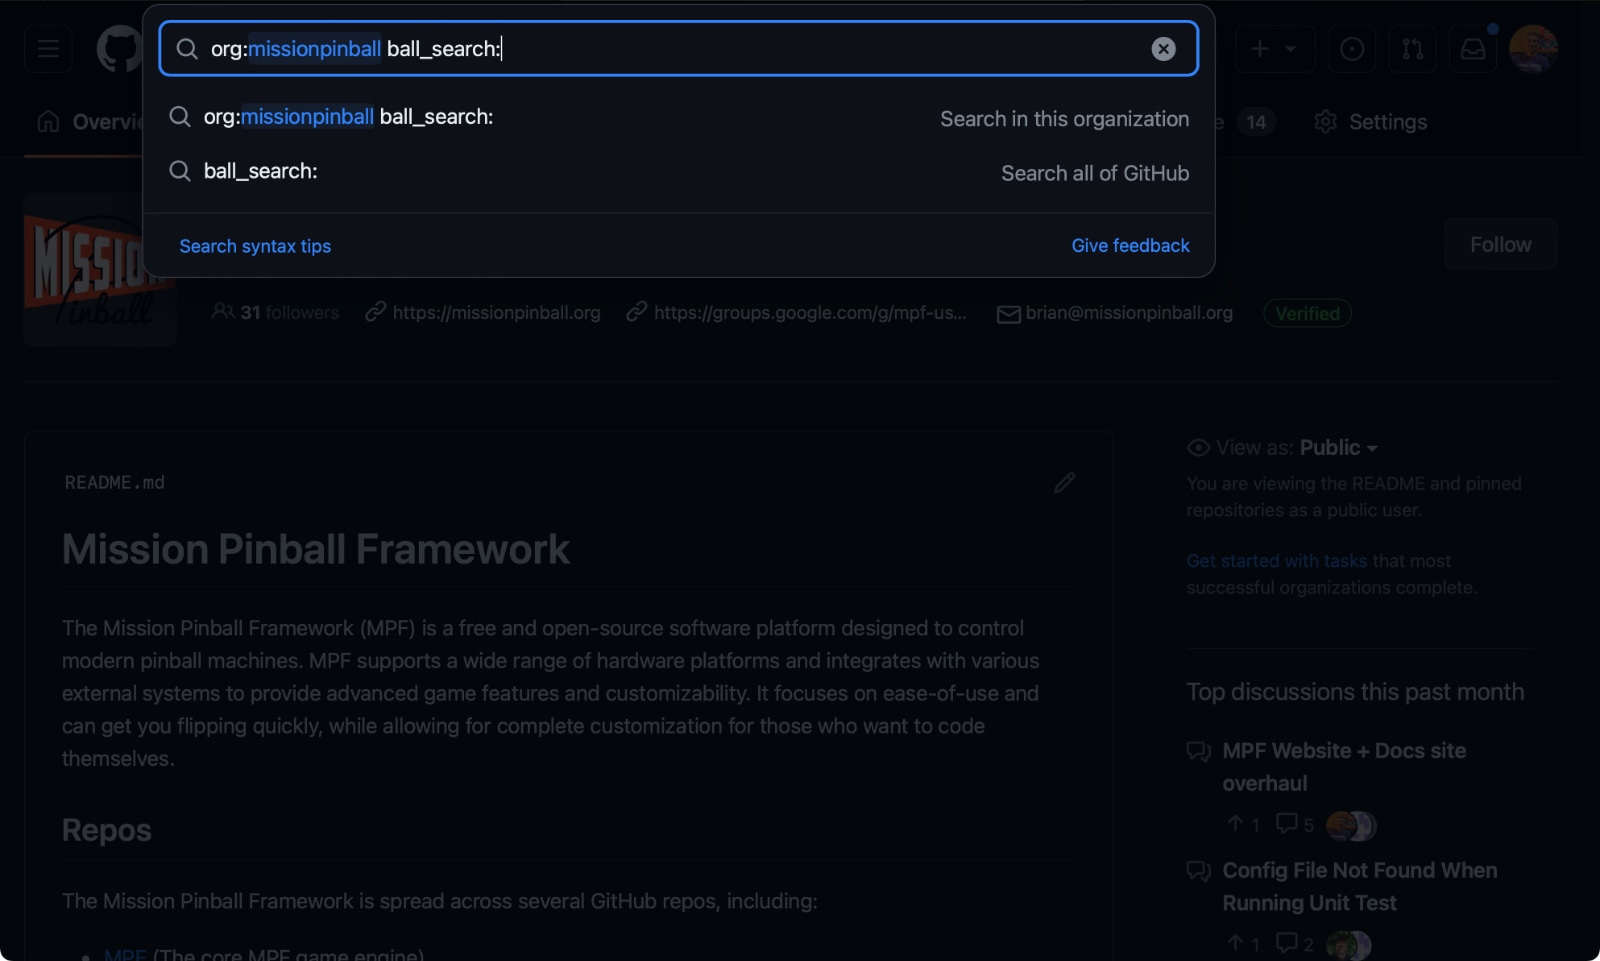Open Search syntax tips link
Image resolution: width=1600 pixels, height=961 pixels.
(255, 246)
